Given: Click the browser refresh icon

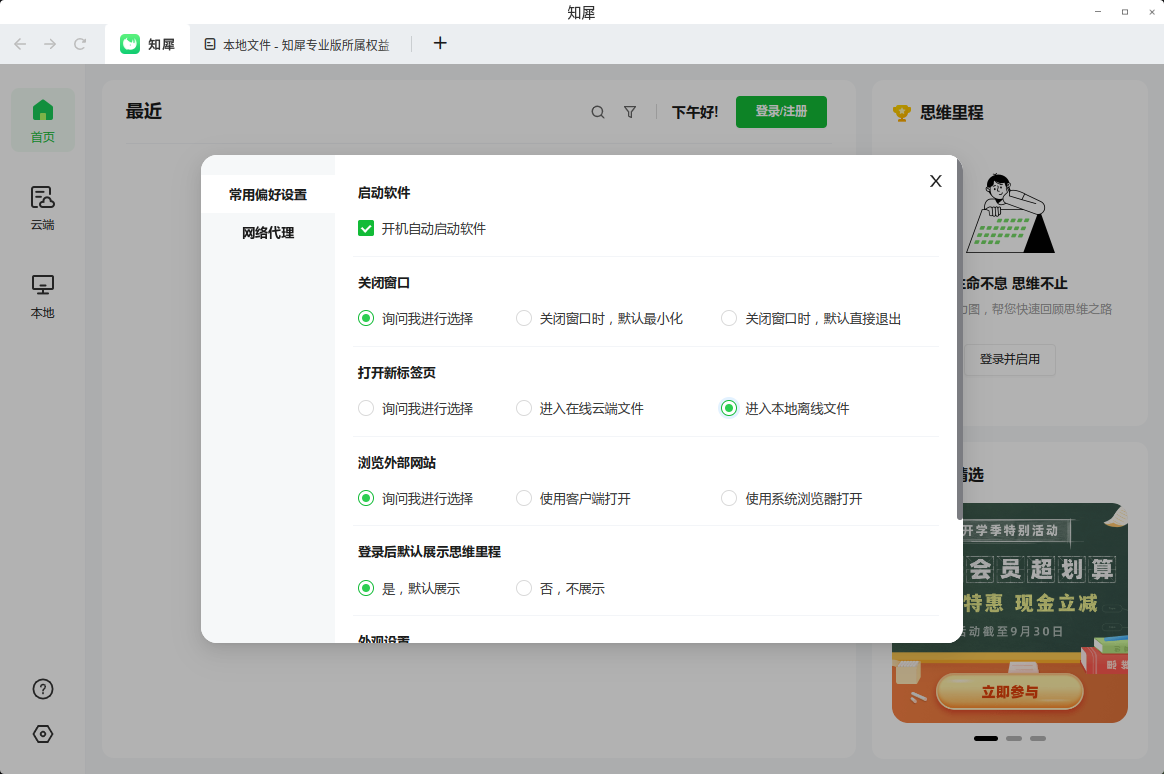Looking at the screenshot, I should 81,44.
